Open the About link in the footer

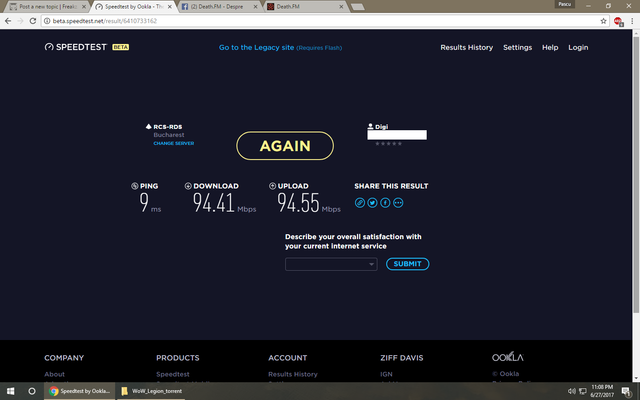point(54,374)
